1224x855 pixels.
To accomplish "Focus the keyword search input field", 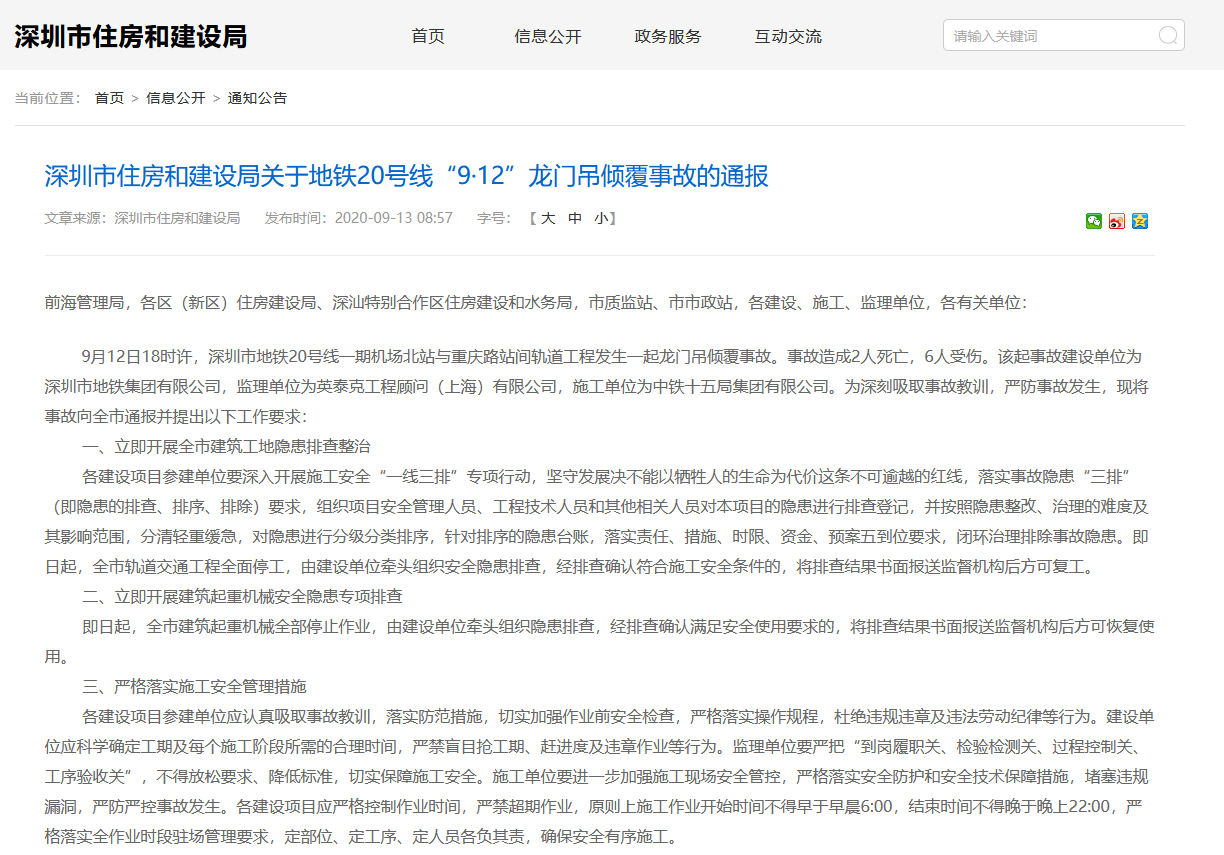I will coord(1050,36).
